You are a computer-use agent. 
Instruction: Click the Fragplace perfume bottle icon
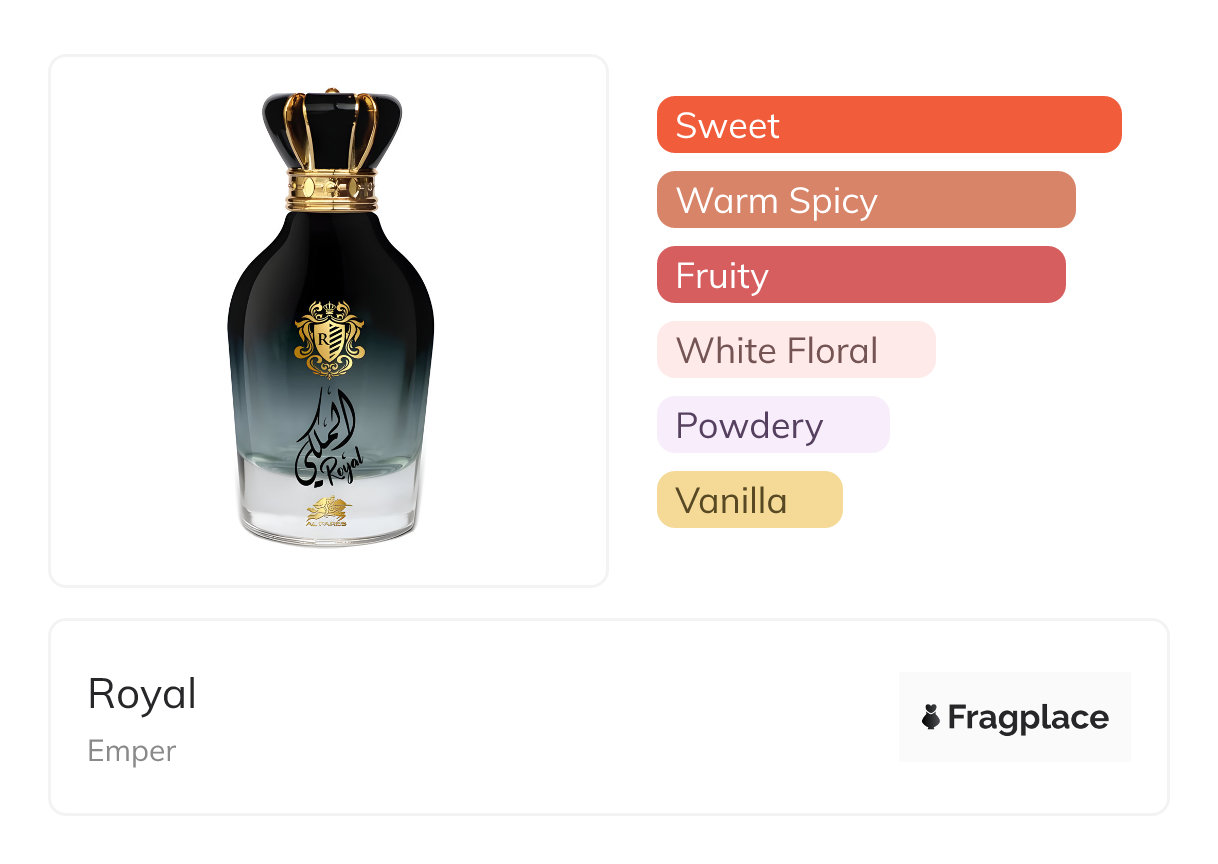(931, 717)
